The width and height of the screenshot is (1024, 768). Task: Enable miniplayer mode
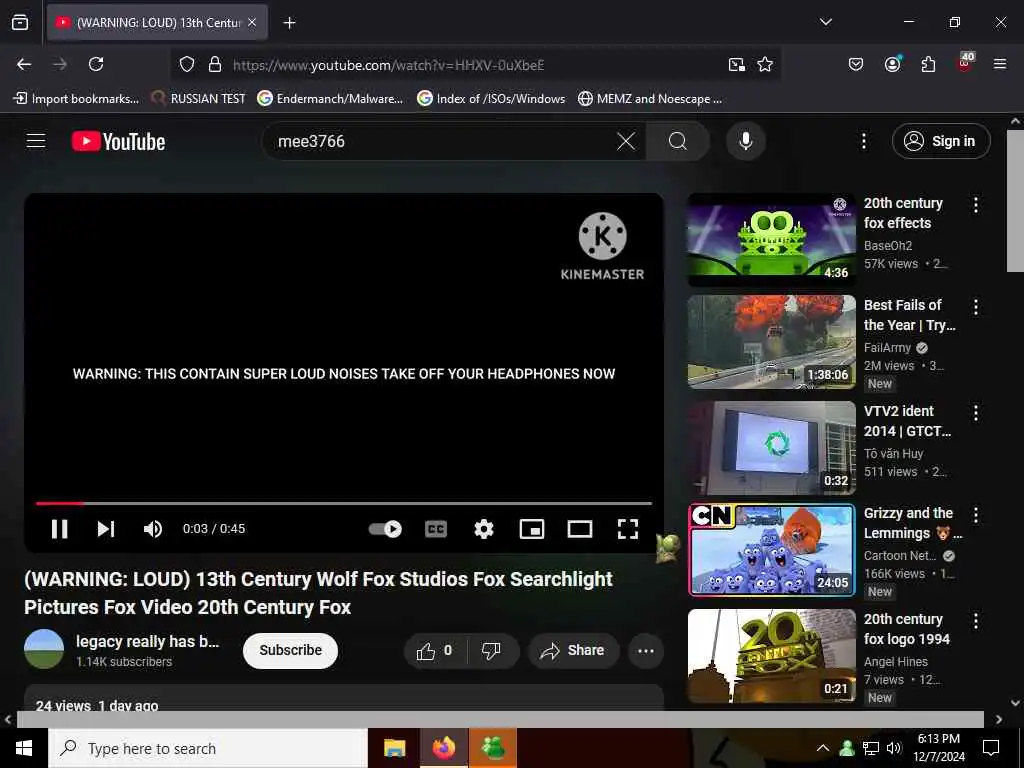coord(532,528)
